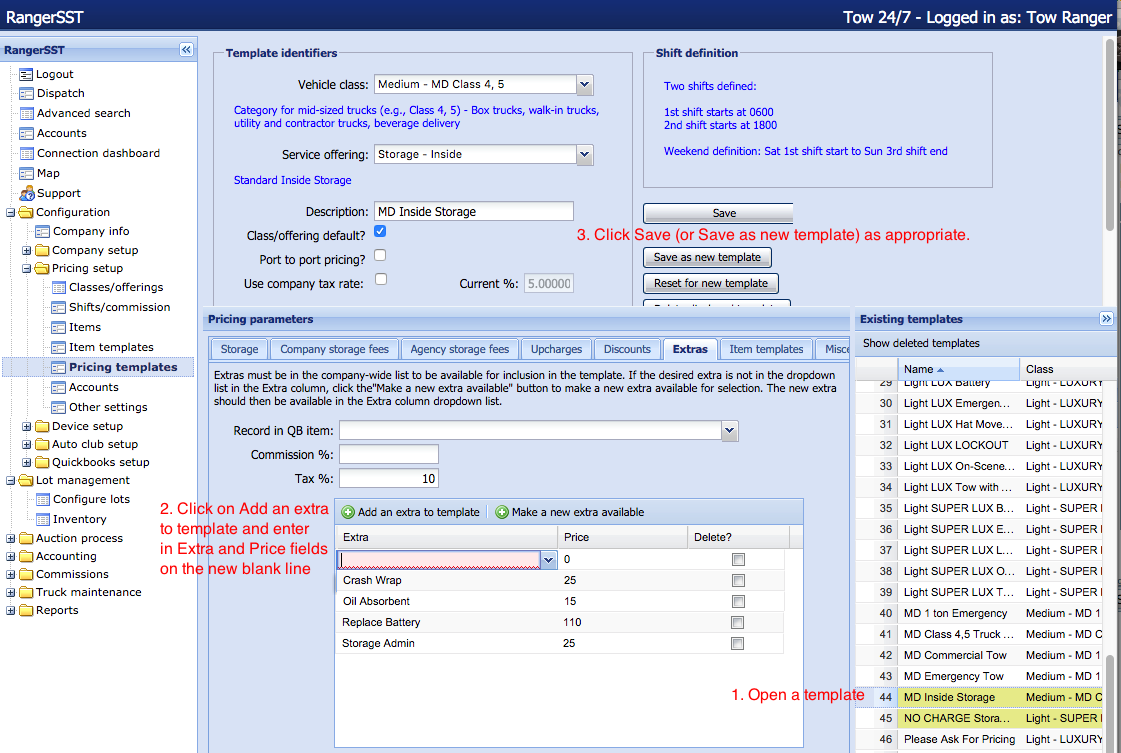1121x753 pixels.
Task: Expand the Auction process folder
Action: [11, 538]
